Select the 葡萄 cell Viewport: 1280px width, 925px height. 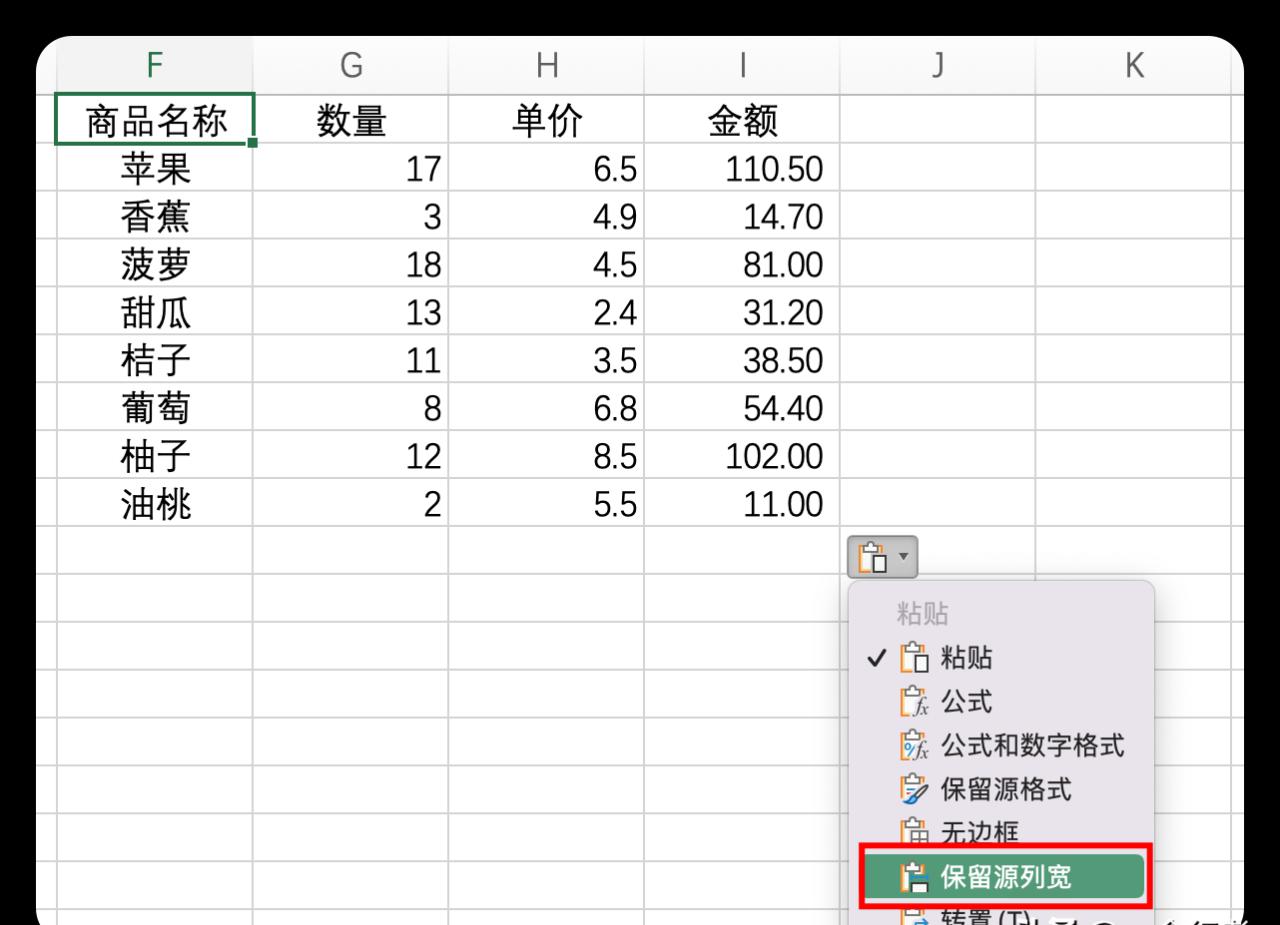coord(155,409)
